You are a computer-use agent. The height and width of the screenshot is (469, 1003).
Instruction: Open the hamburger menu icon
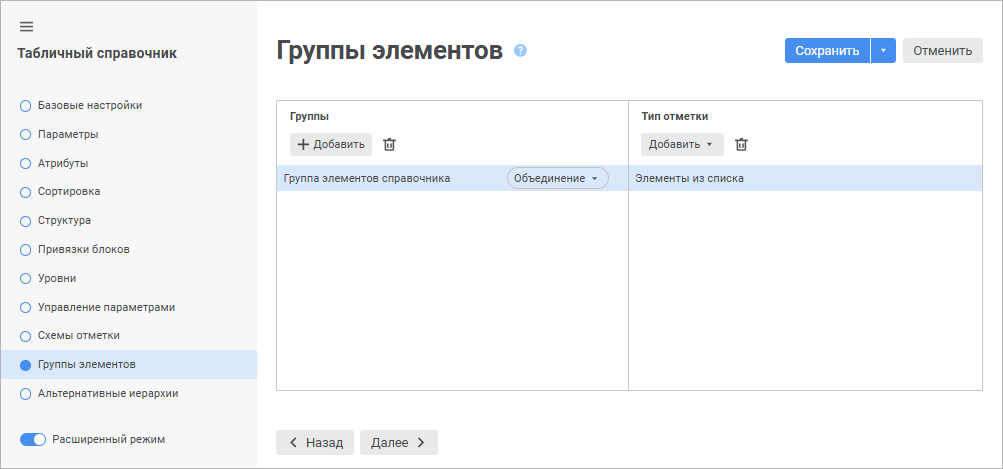point(26,27)
